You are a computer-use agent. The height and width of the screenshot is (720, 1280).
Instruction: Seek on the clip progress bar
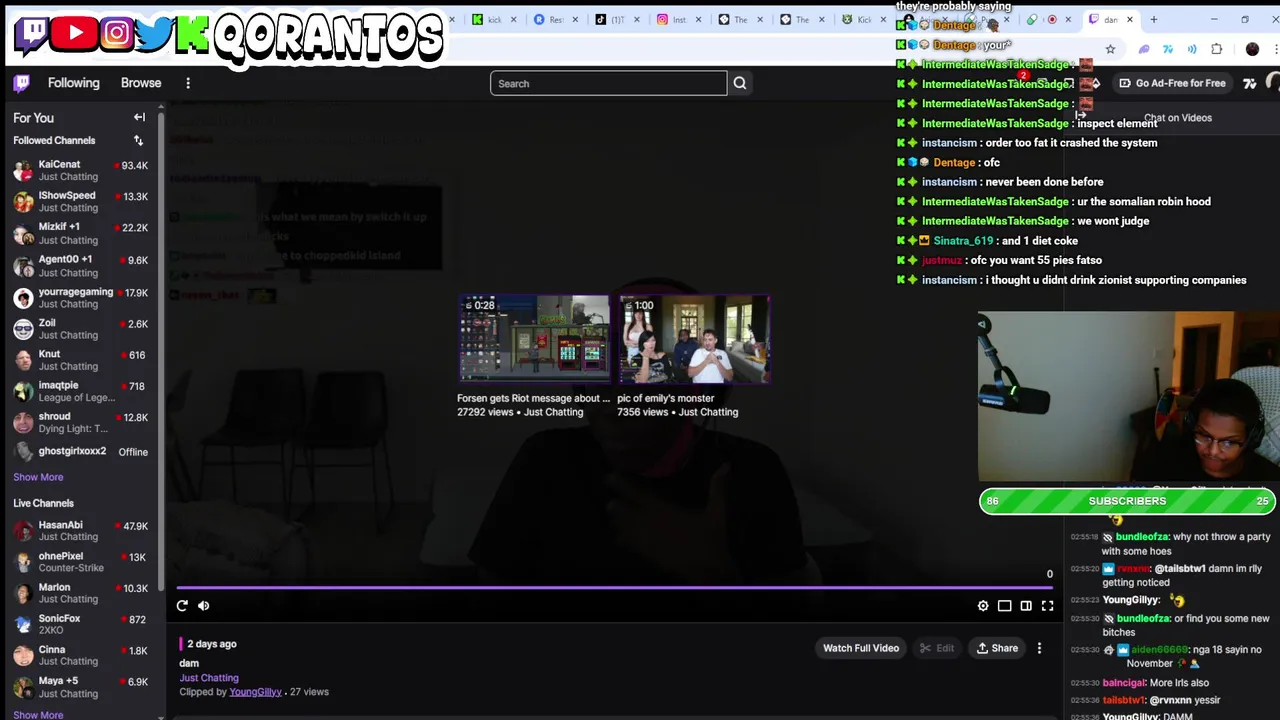[613, 587]
